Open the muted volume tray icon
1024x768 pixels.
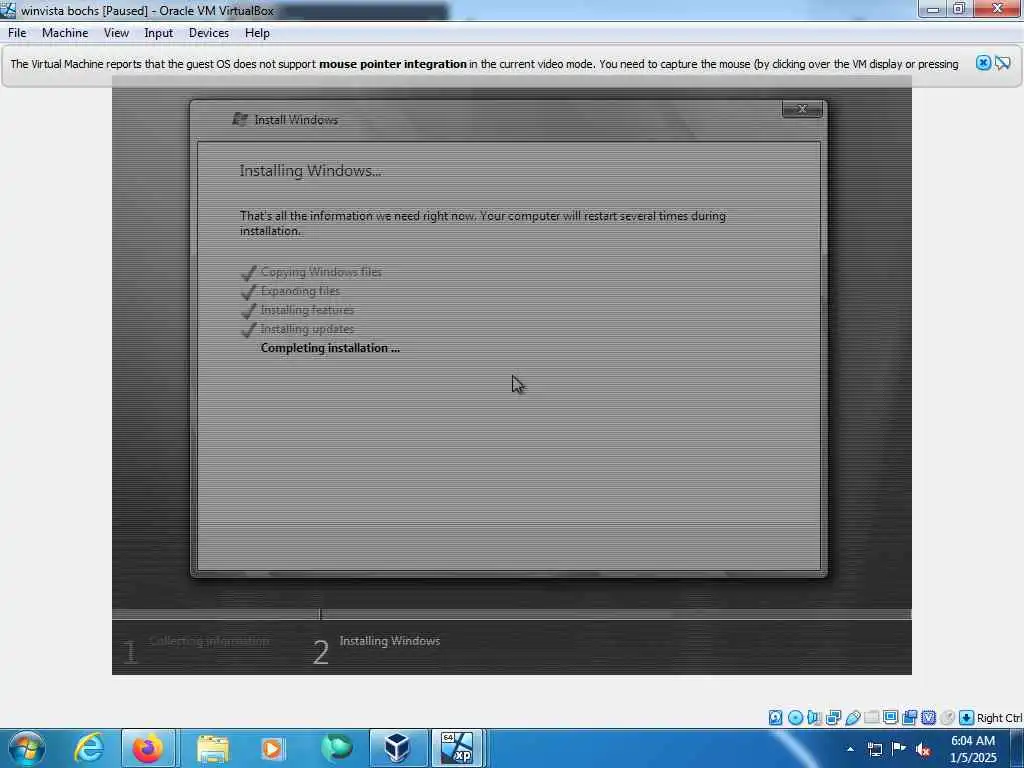[923, 749]
